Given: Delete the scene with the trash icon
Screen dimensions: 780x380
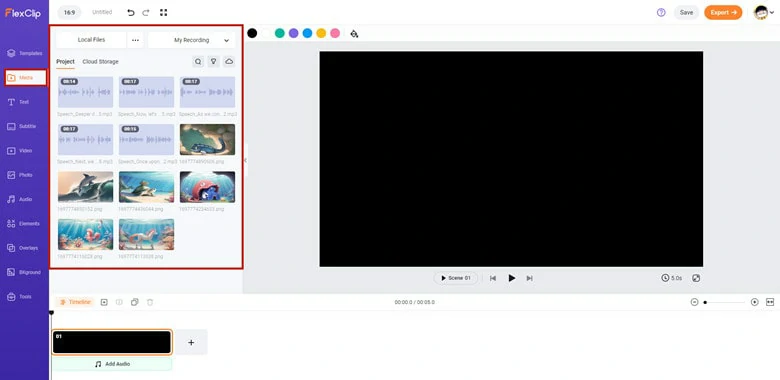Looking at the screenshot, I should 150,302.
